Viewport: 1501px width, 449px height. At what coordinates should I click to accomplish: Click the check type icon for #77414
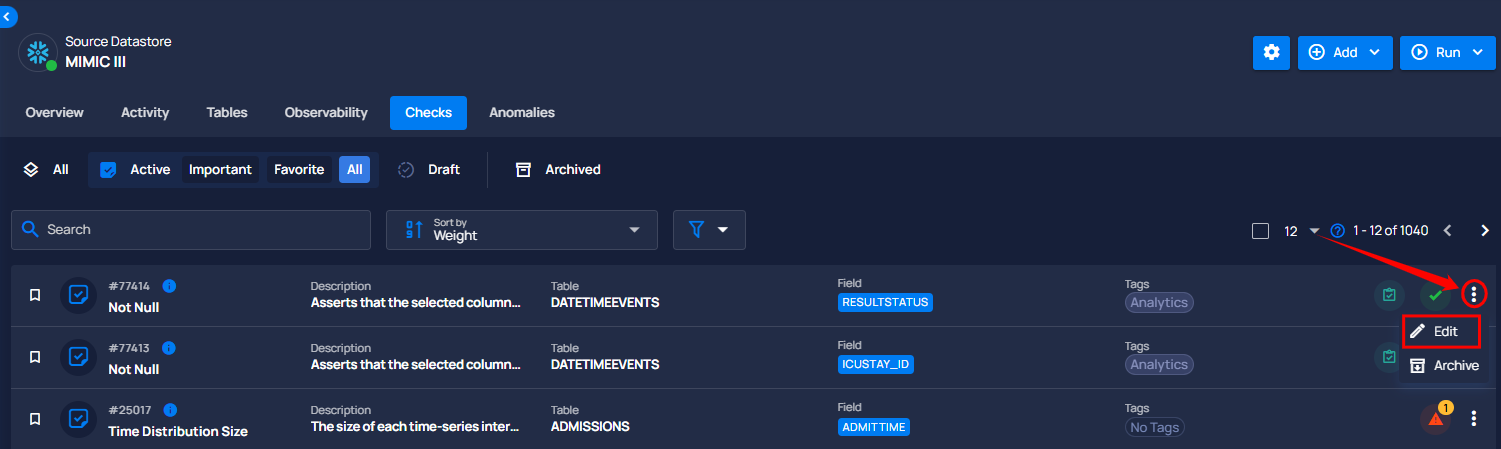point(78,296)
